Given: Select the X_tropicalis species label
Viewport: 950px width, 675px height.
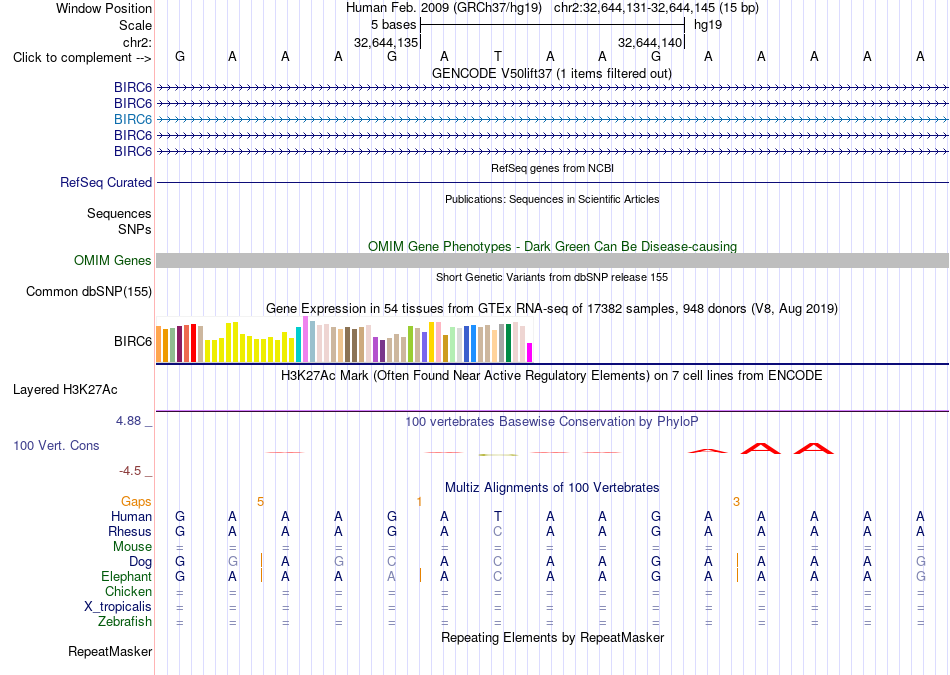Looking at the screenshot, I should point(118,607).
